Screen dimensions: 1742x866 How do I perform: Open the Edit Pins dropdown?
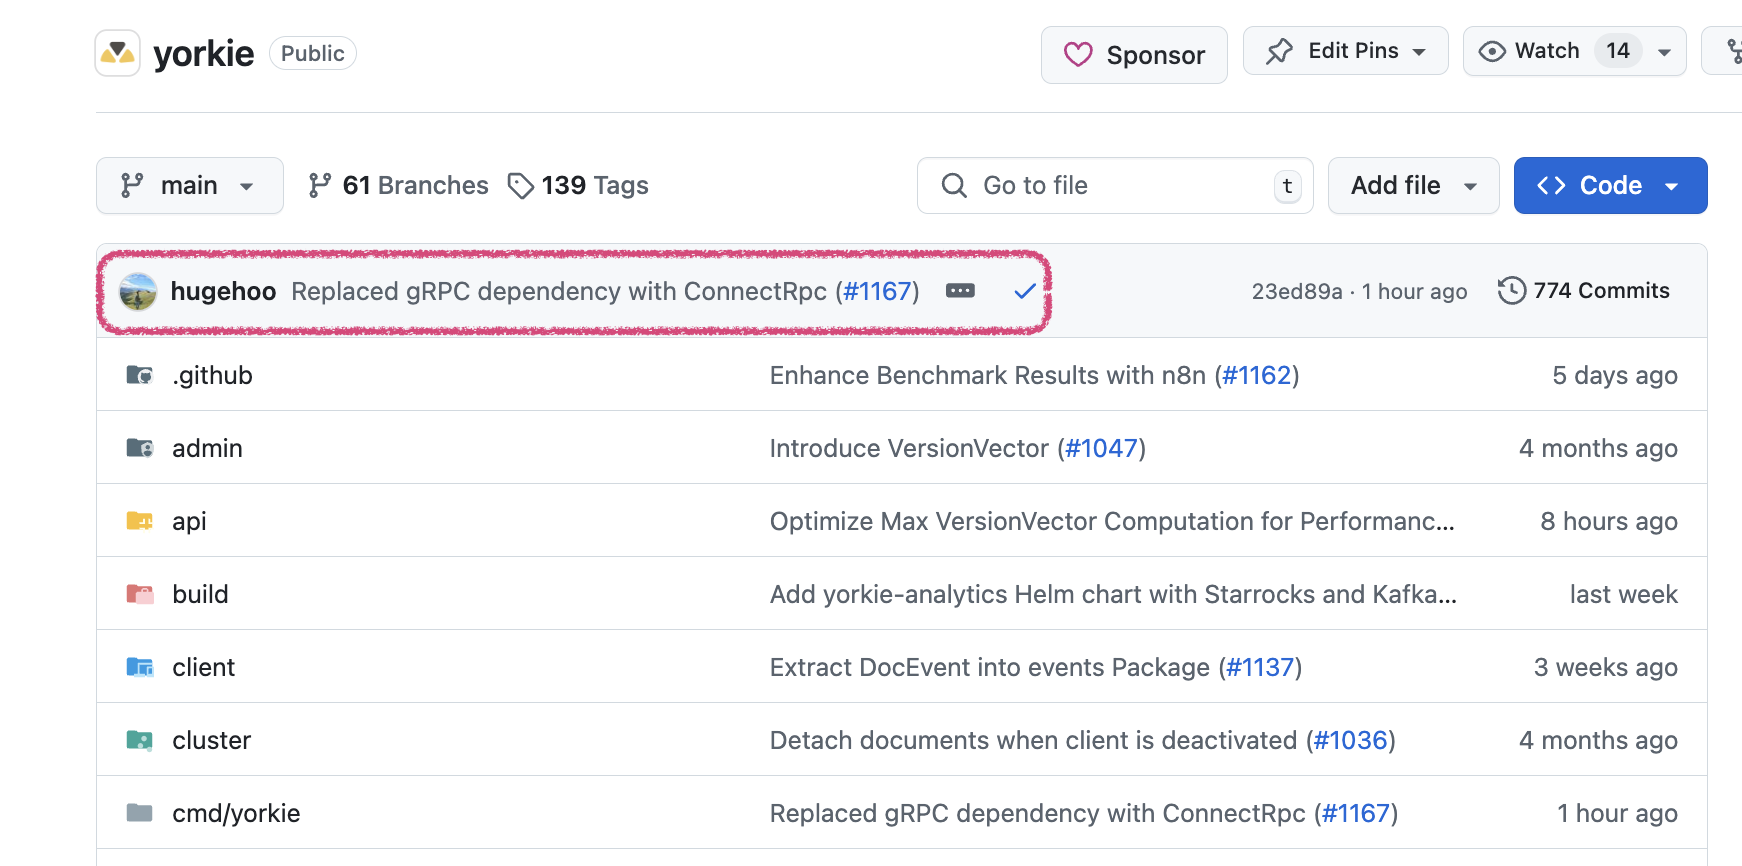[x=1345, y=51]
